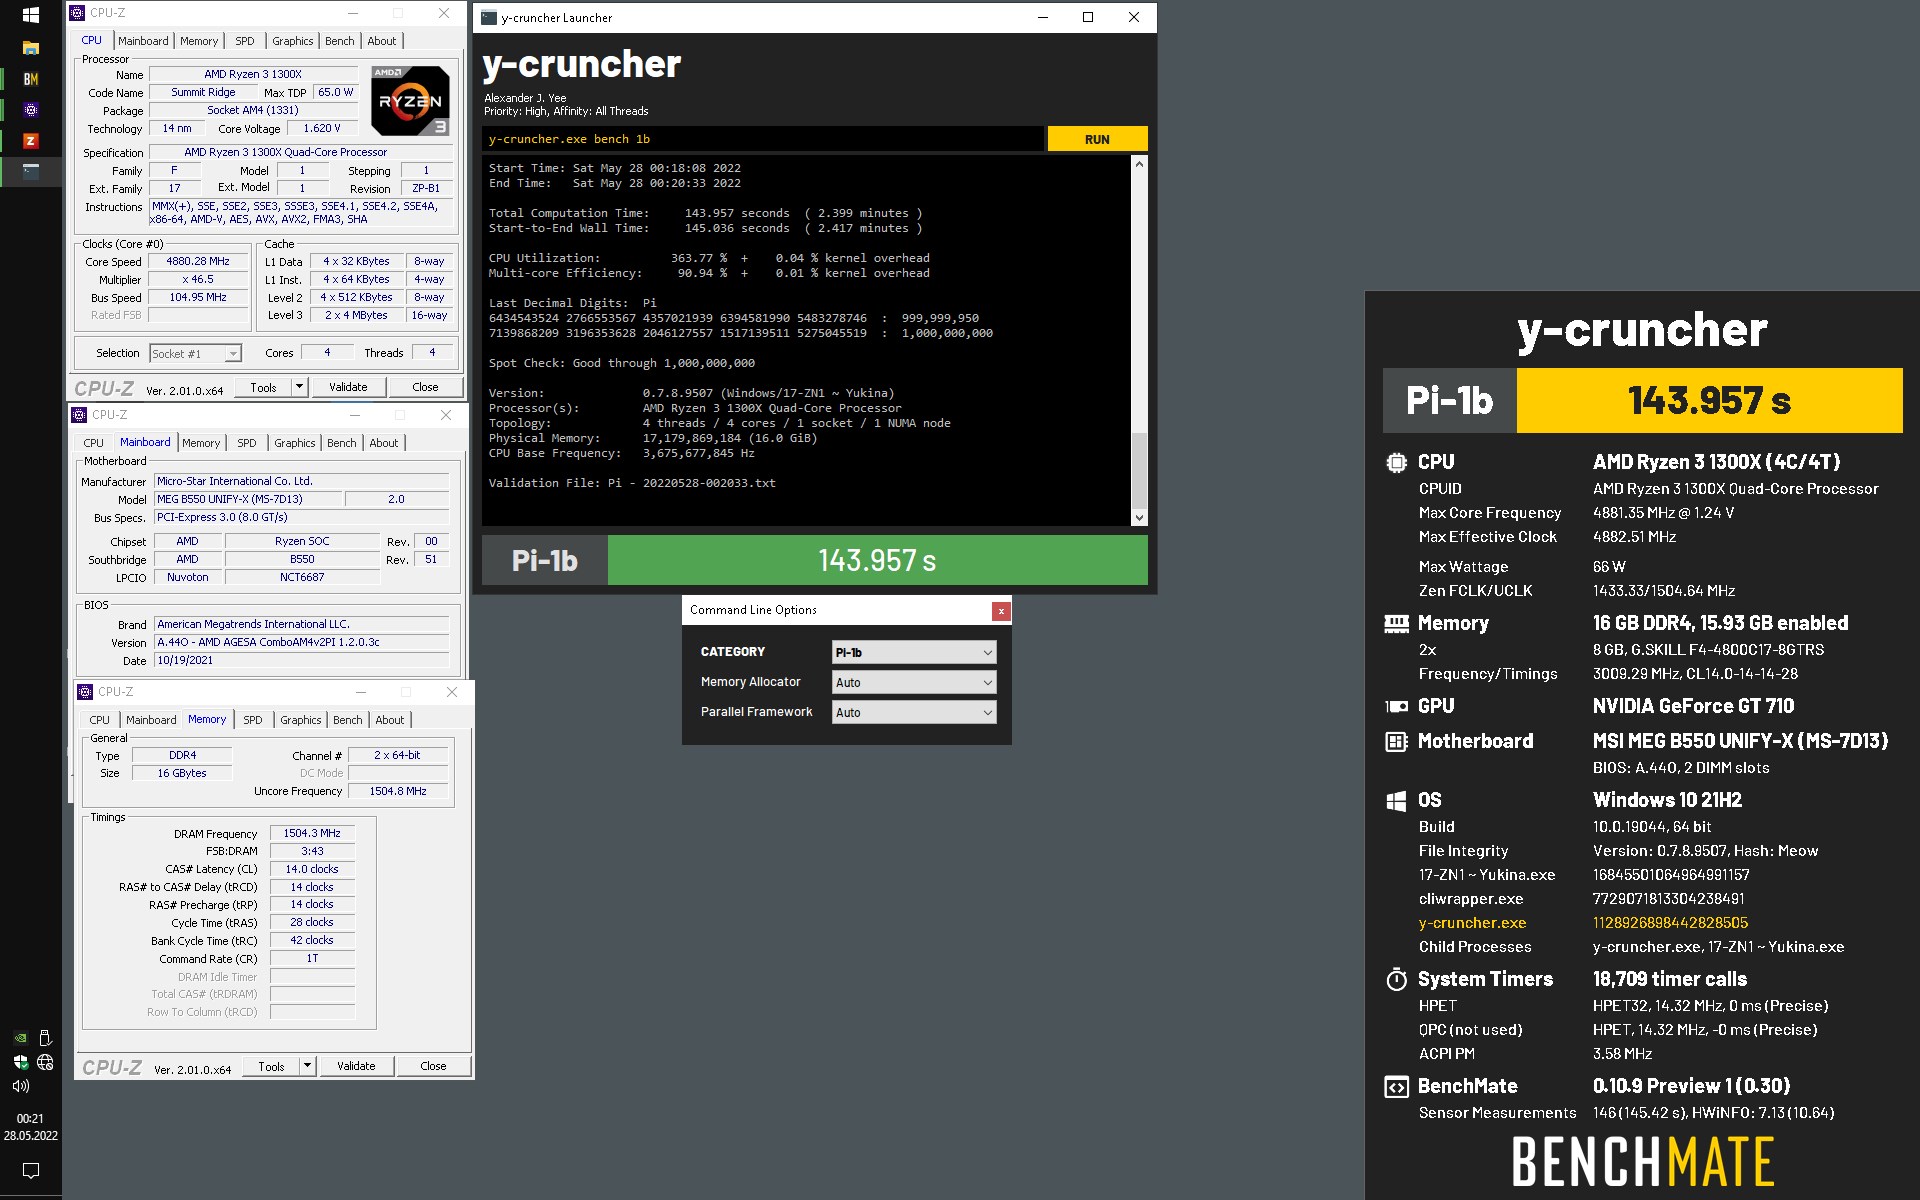The width and height of the screenshot is (1920, 1200).
Task: Click the Ryzen 3 logo in CPU-Z
Action: pos(410,101)
